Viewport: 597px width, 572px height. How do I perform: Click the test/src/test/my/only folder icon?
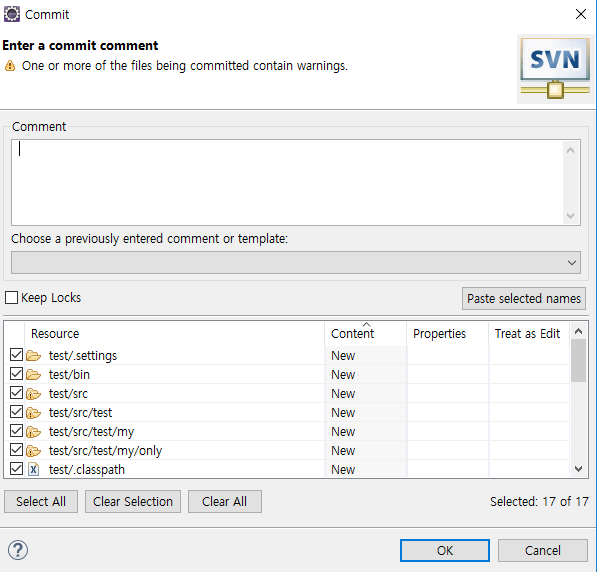(34, 451)
